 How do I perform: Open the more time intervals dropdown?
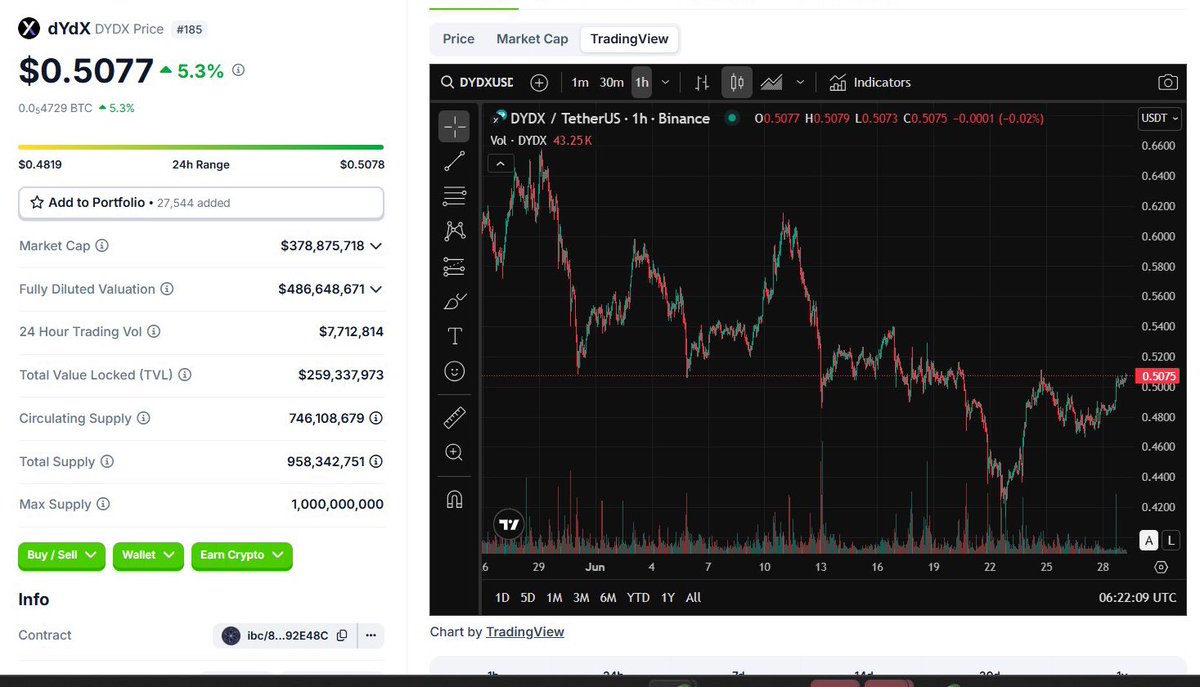tap(665, 83)
